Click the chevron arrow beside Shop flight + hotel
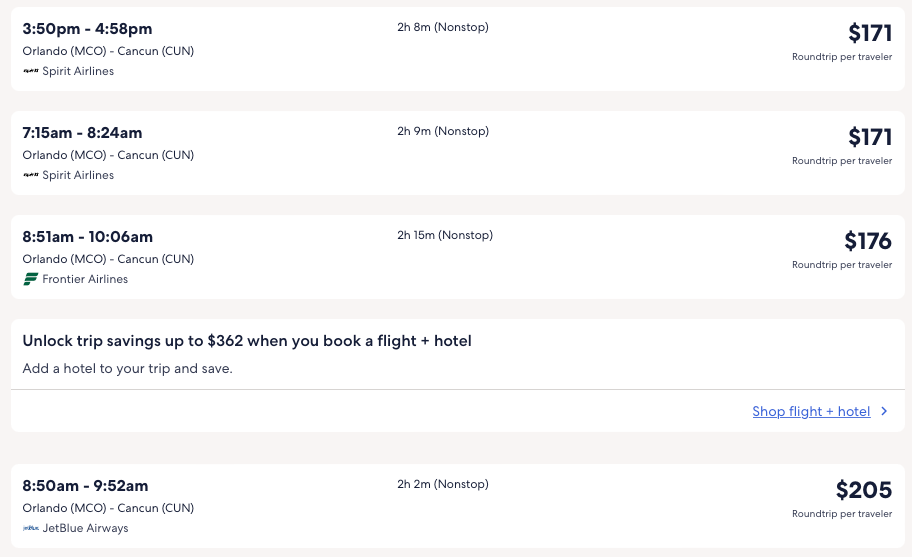The height and width of the screenshot is (557, 912). [884, 412]
